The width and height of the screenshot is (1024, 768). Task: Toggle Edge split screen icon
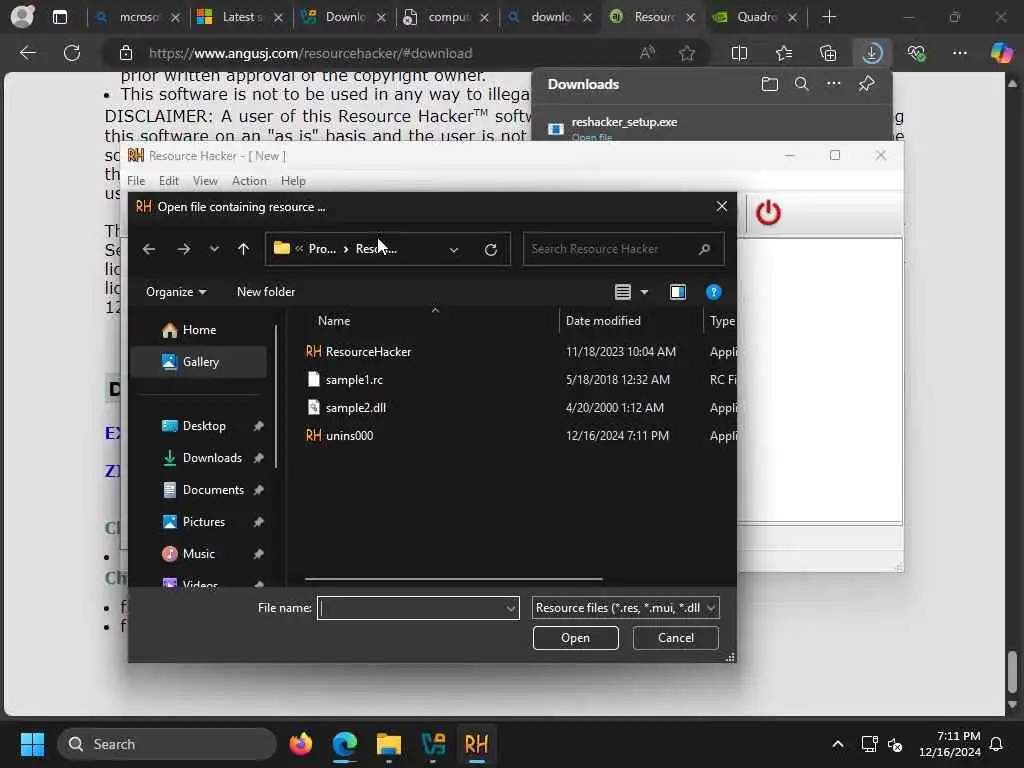pyautogui.click(x=739, y=54)
